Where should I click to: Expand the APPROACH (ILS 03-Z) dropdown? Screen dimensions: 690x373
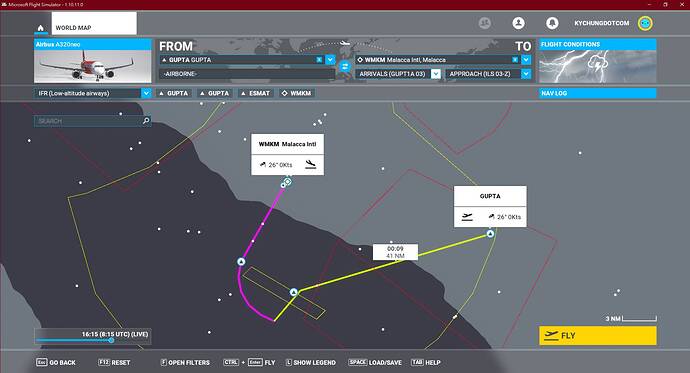(x=526, y=74)
